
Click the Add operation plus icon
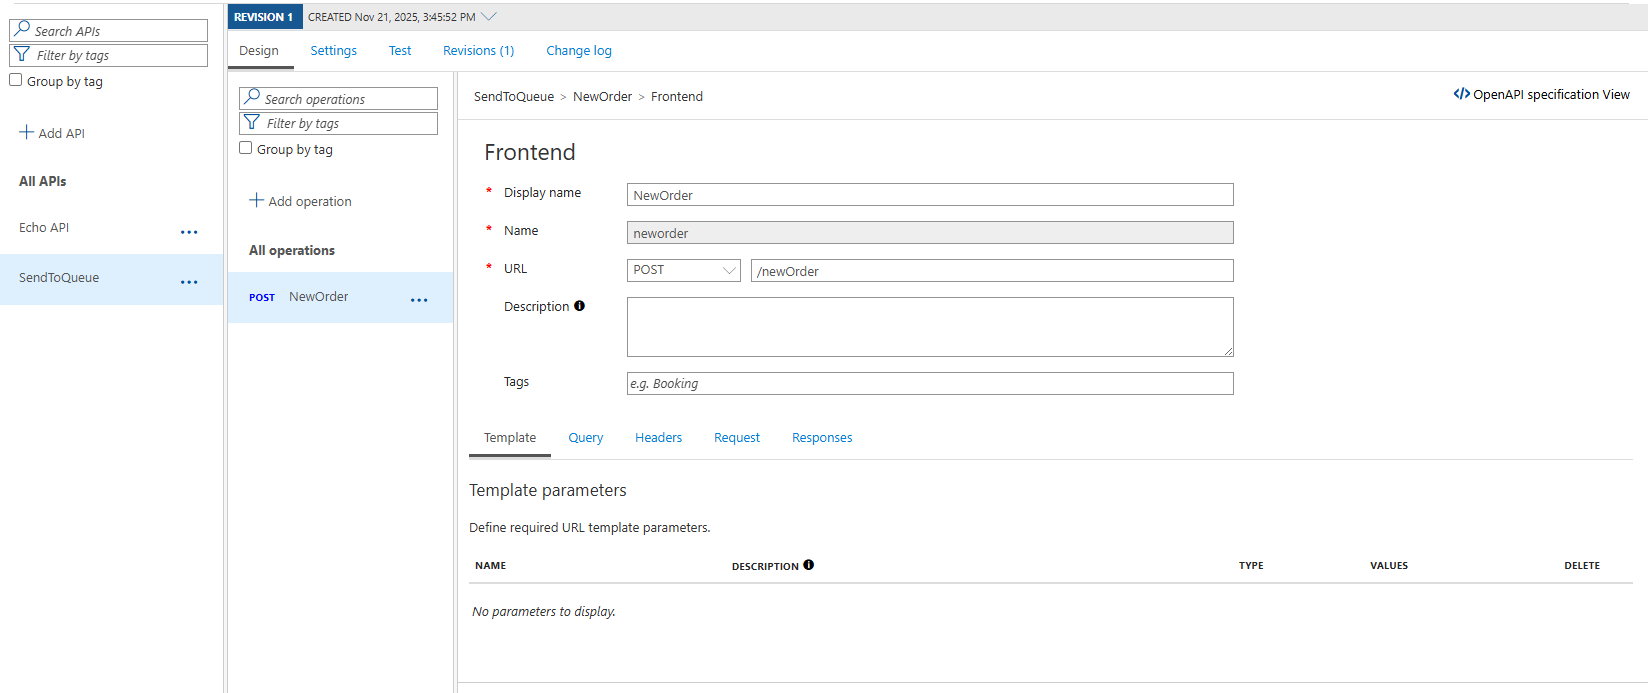pyautogui.click(x=256, y=200)
